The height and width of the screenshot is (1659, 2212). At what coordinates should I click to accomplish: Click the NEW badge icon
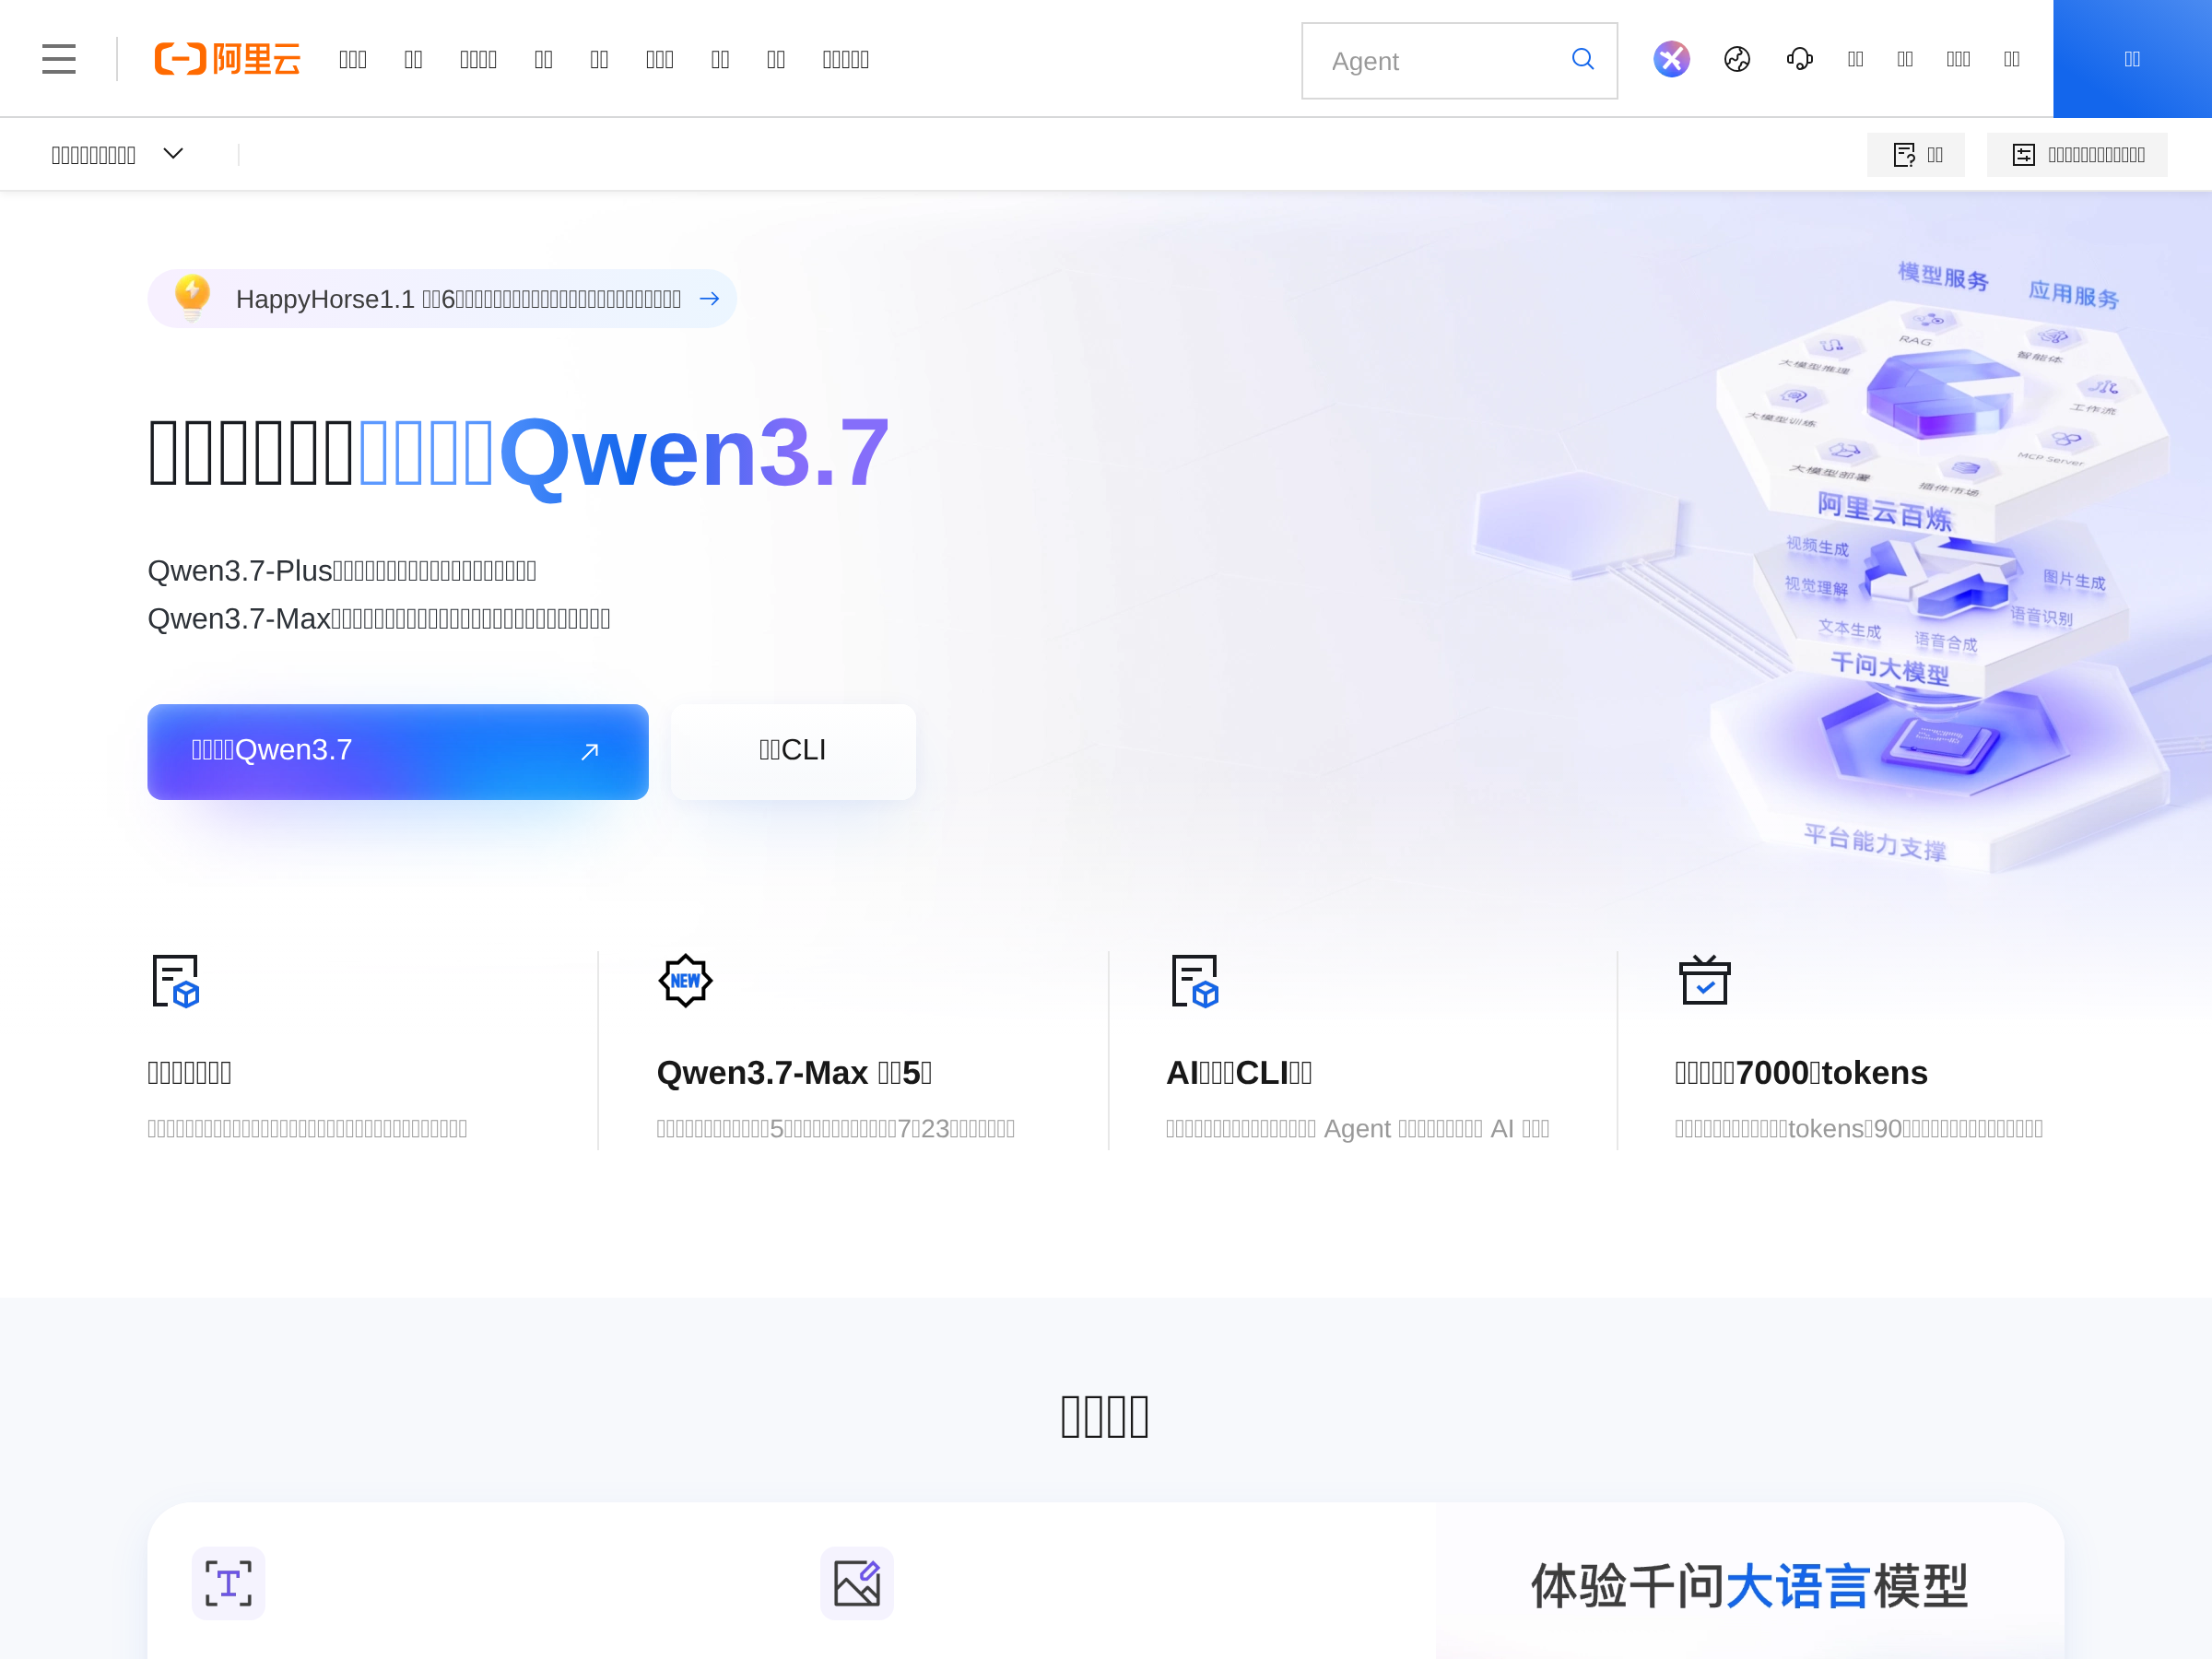[685, 981]
